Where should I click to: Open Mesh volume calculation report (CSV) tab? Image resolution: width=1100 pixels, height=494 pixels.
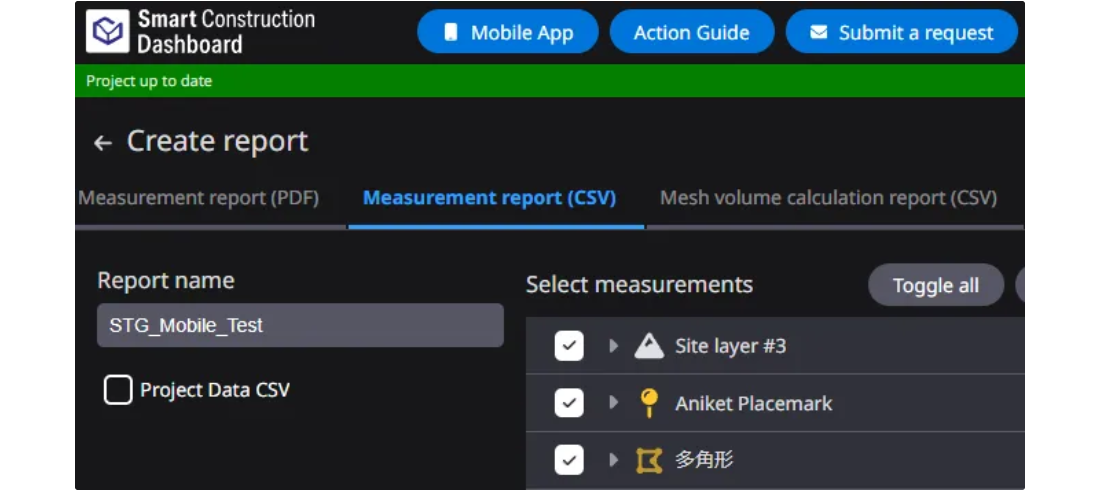coord(828,198)
